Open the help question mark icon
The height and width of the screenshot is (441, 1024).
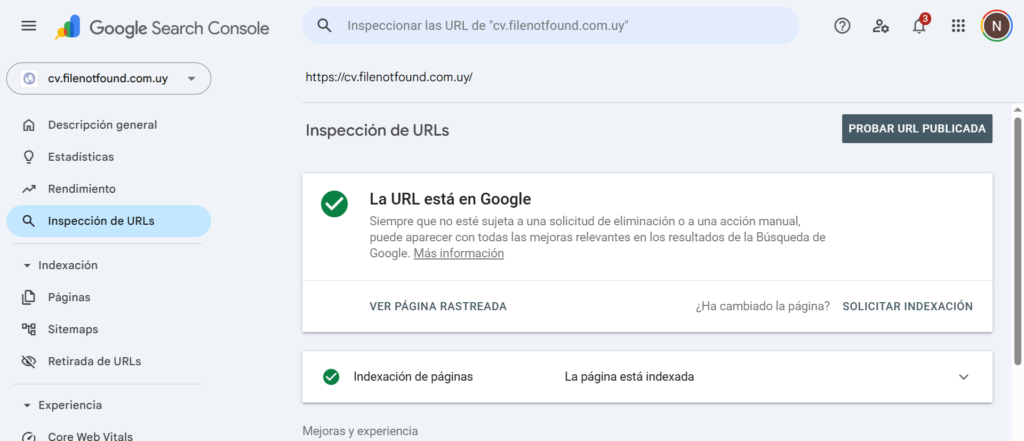(x=842, y=26)
